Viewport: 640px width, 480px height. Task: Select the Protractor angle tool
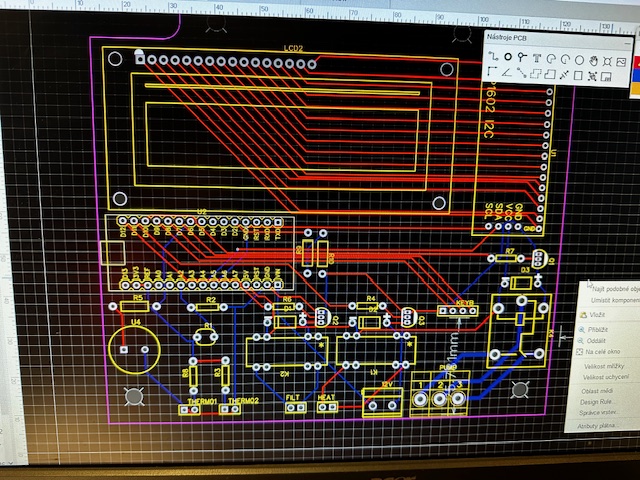point(506,73)
